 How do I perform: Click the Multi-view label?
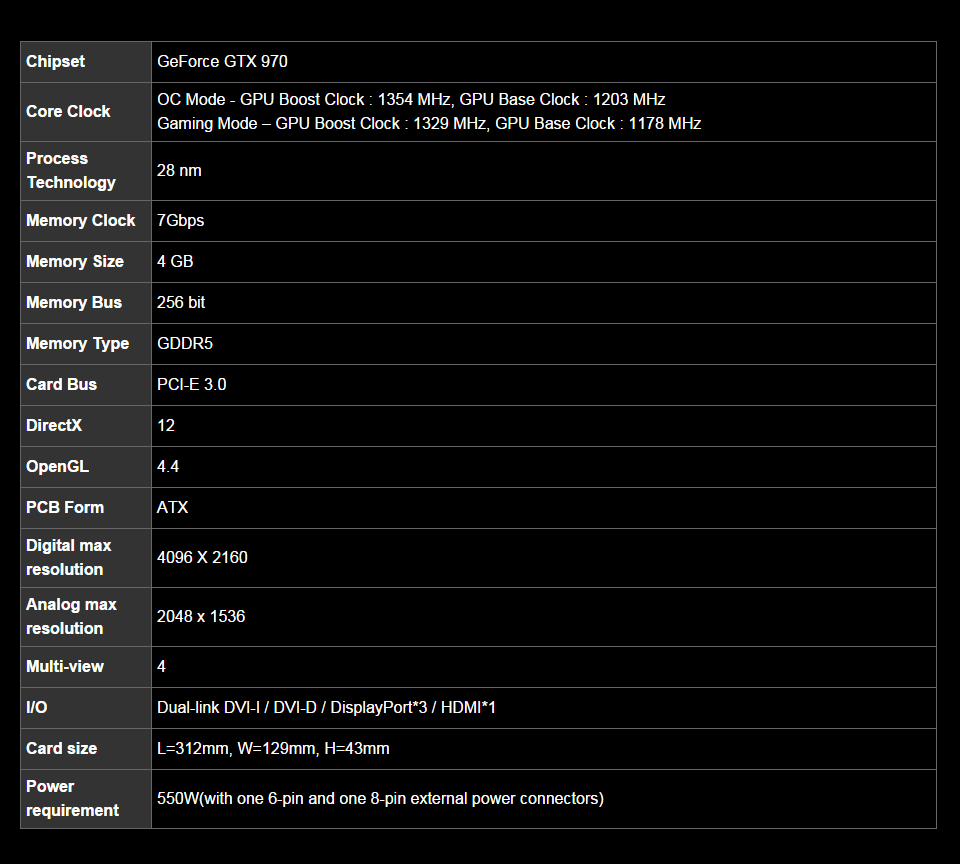pos(65,667)
